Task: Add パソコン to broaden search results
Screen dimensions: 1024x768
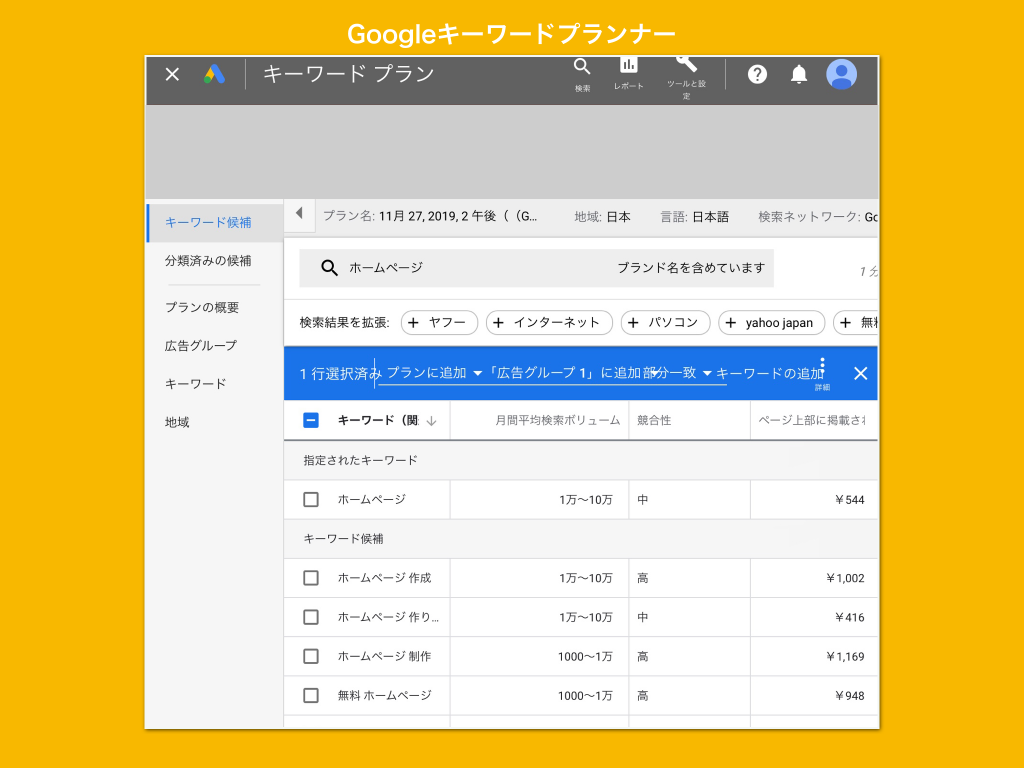Action: click(x=665, y=323)
